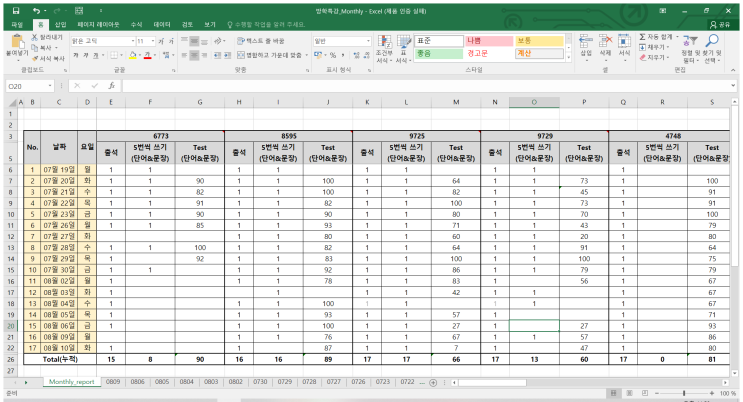Click Fill (채우기) in editing group
This screenshot has height=402, width=743.
click(654, 47)
